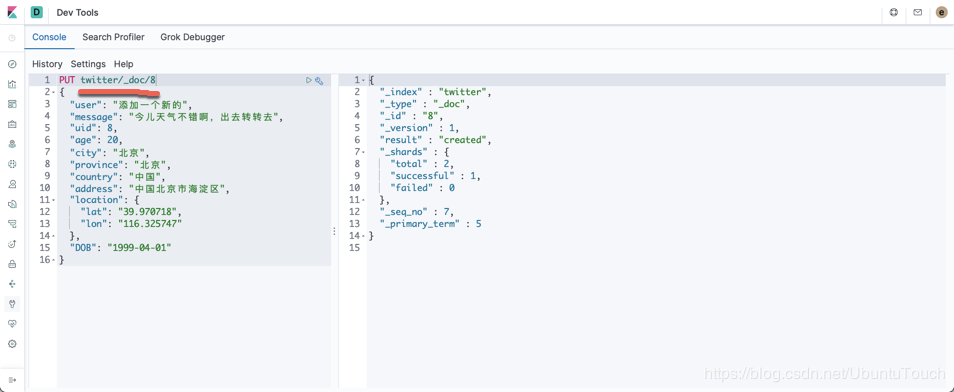
Task: Open Stack Monitoring heartbeat icon
Action: point(12,324)
